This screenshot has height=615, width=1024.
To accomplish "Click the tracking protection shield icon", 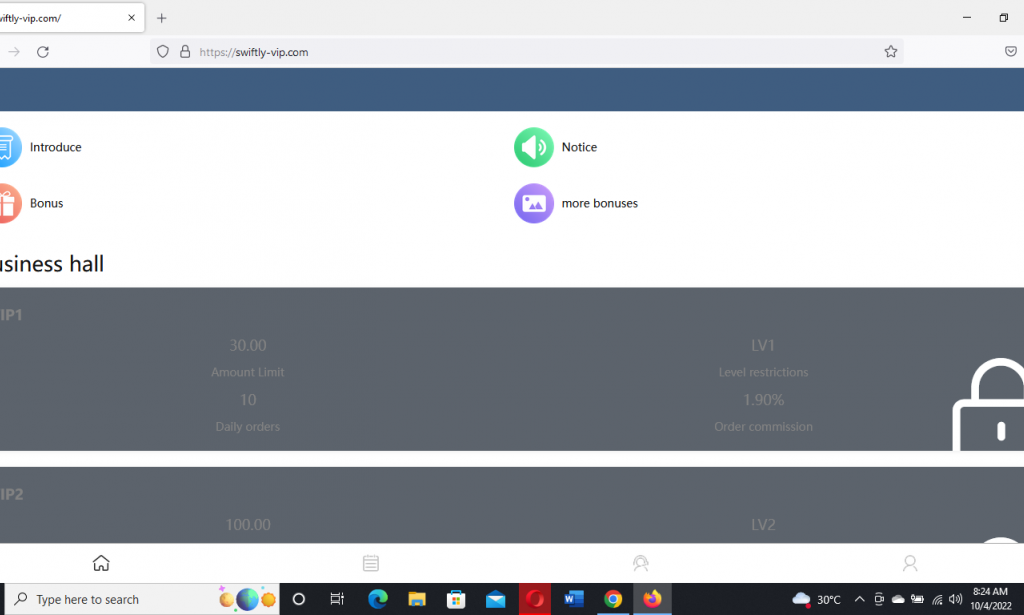I will (163, 52).
